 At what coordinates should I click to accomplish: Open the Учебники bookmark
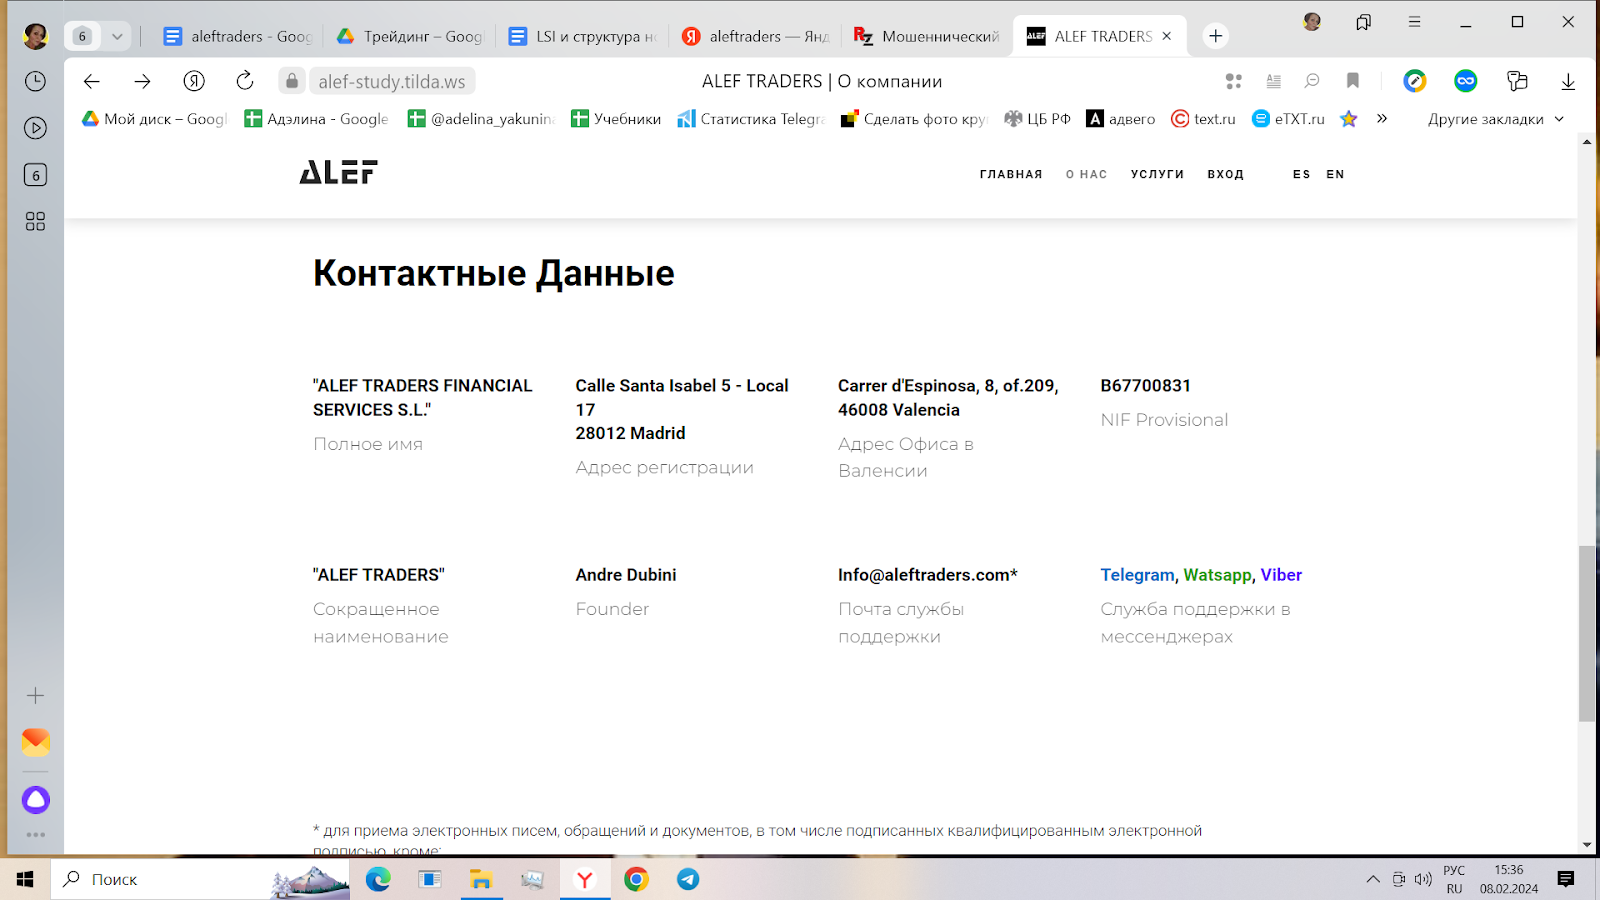[x=615, y=119]
